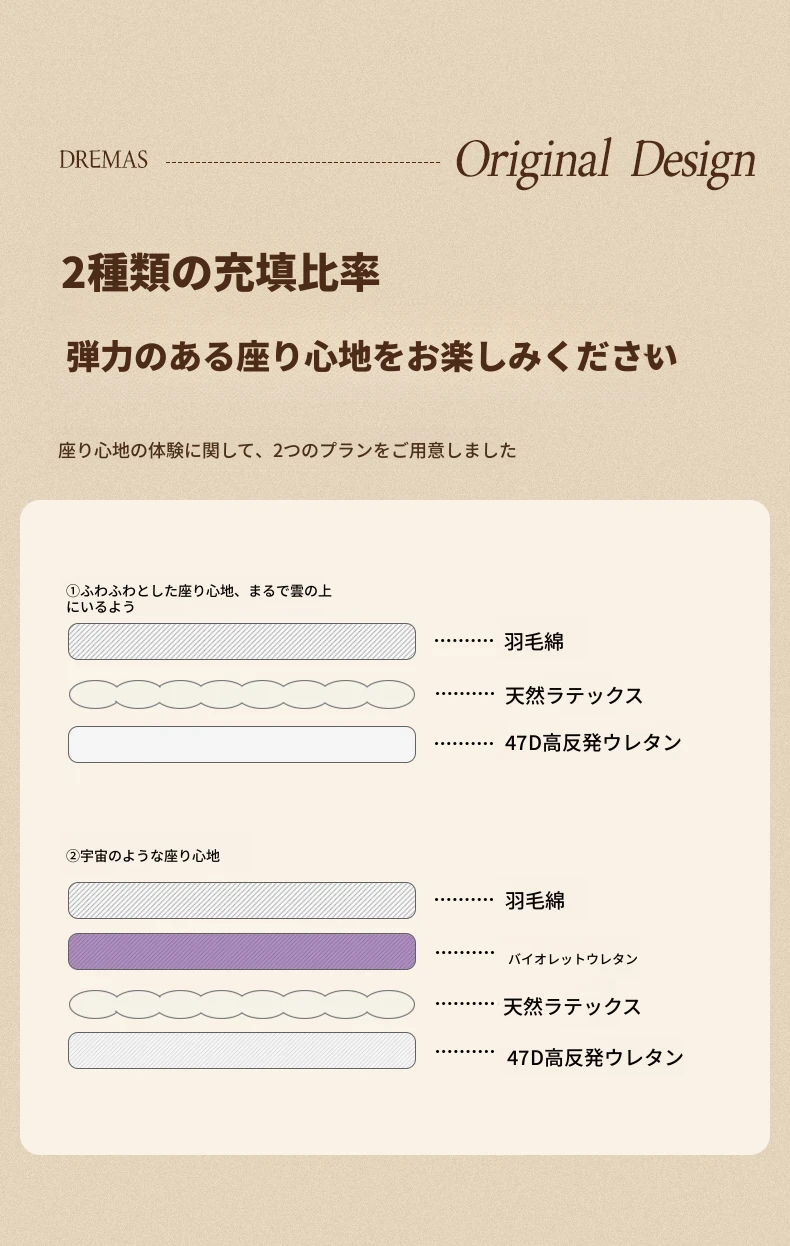This screenshot has width=790, height=1246.
Task: Click the hatched feather cotton layer in plan ①
Action: coord(242,642)
